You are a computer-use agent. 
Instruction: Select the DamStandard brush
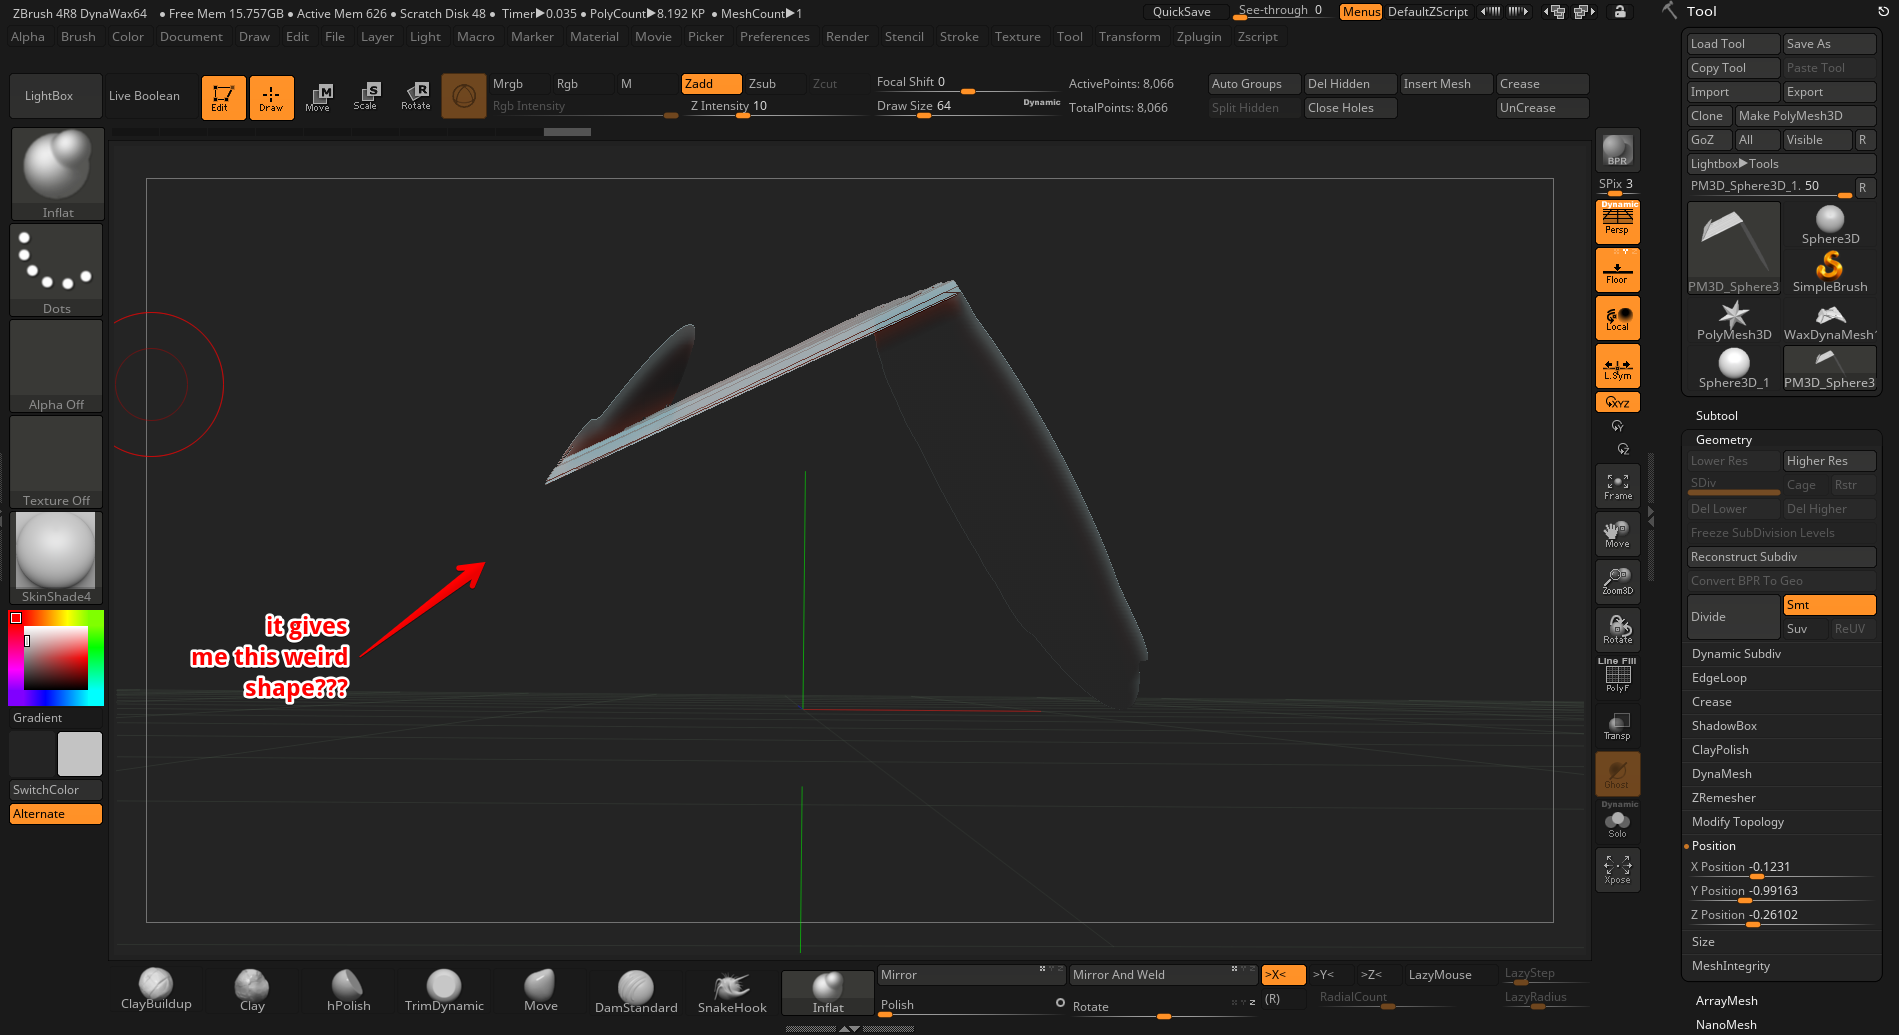click(x=636, y=992)
